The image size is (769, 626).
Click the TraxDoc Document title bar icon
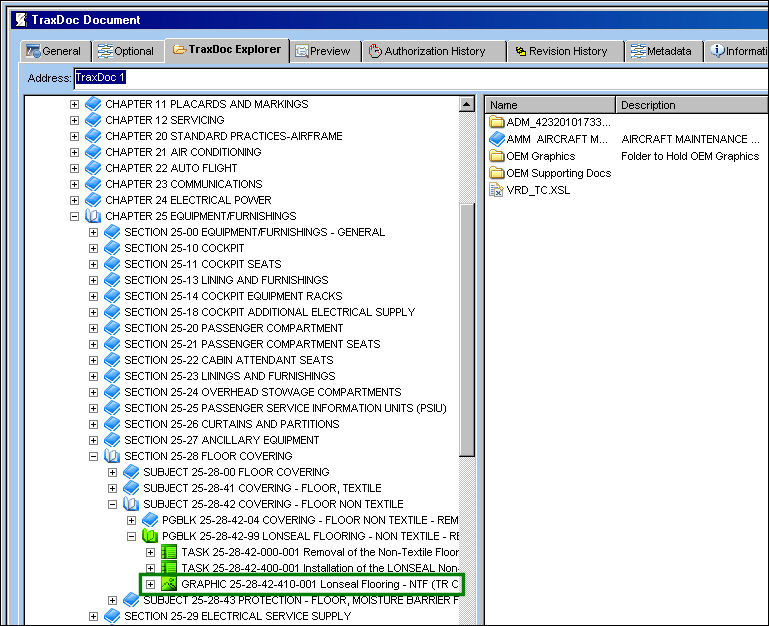[21, 20]
